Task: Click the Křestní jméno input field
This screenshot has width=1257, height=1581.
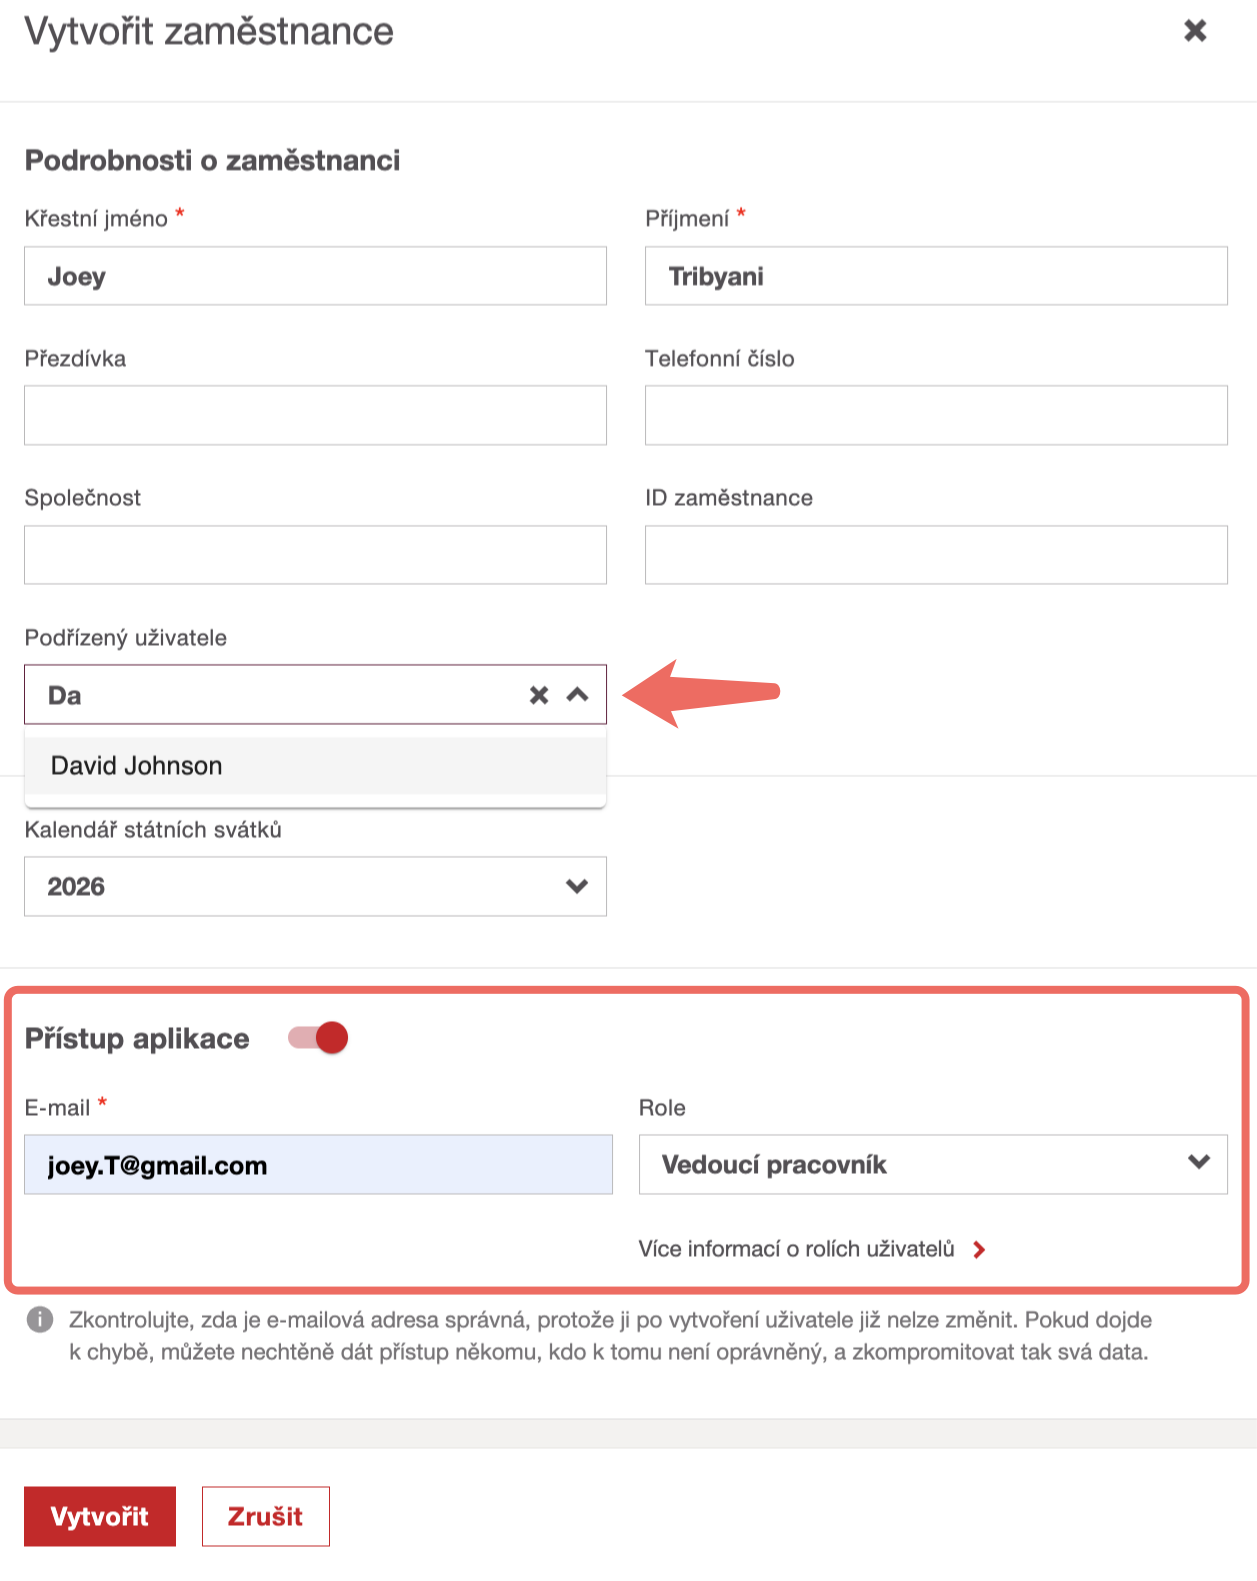Action: pyautogui.click(x=315, y=276)
